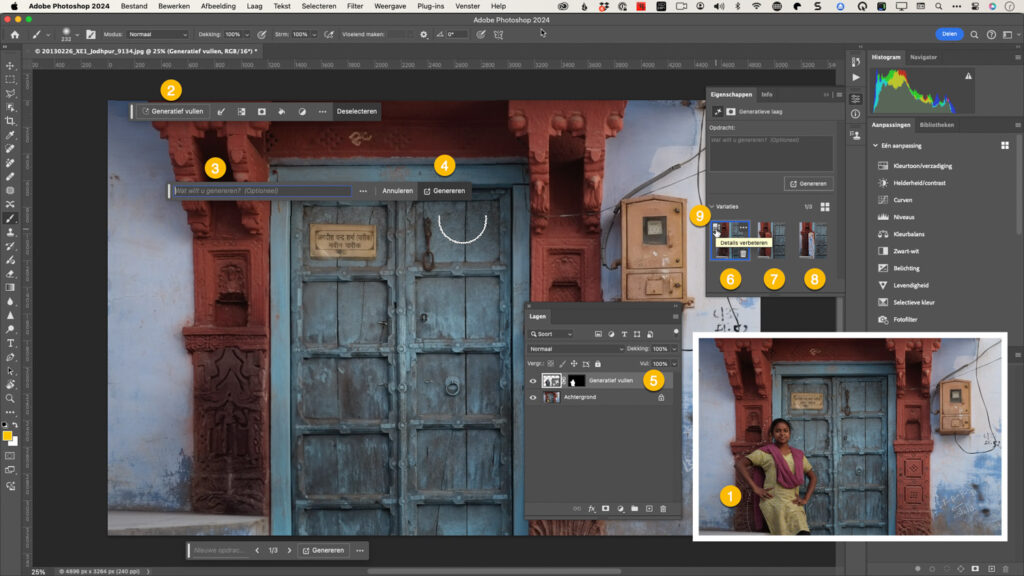This screenshot has width=1024, height=576.
Task: Open the Filter menu
Action: click(355, 6)
